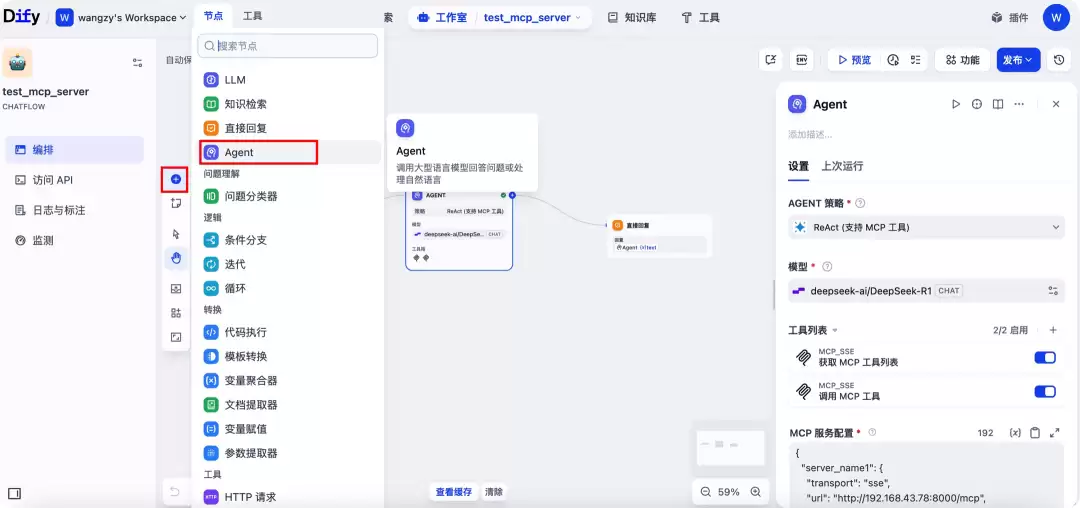
Task: Insert variable {x} in MCP config
Action: click(1015, 433)
